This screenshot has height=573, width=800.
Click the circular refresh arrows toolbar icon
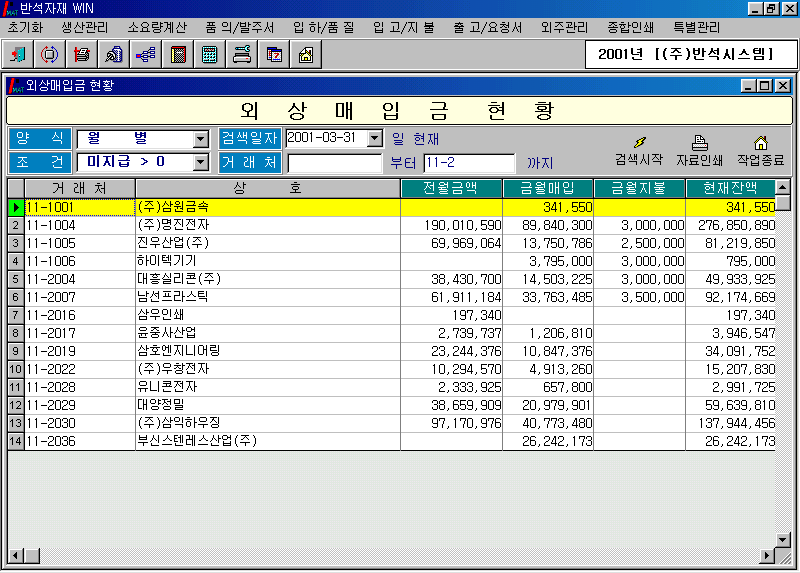(49, 54)
